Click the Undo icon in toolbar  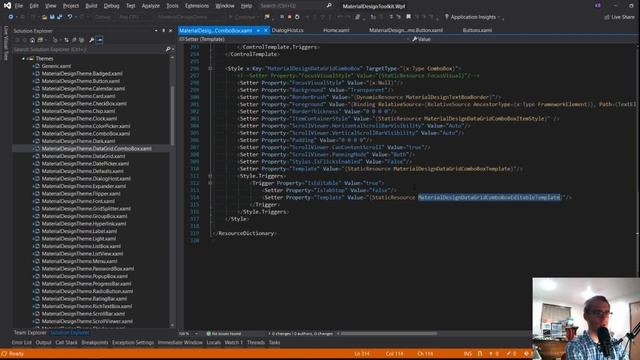click(x=70, y=17)
